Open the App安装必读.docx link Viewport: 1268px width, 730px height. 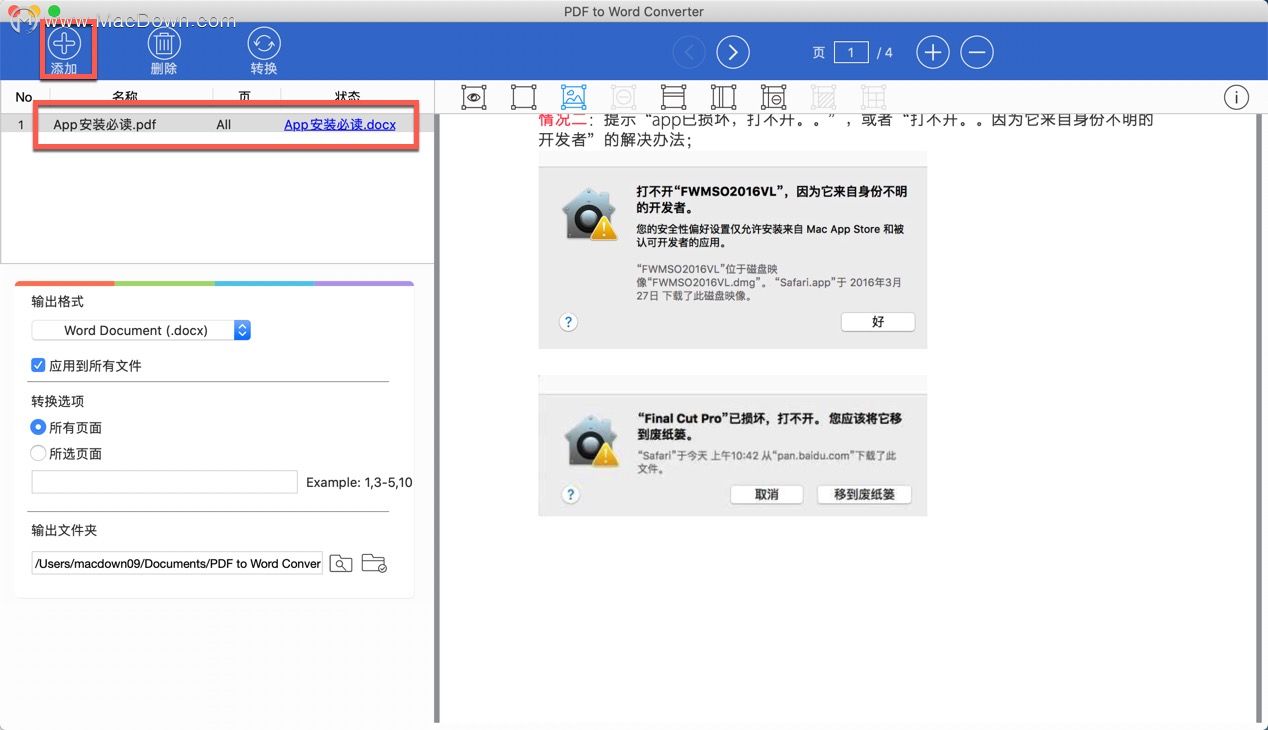340,125
